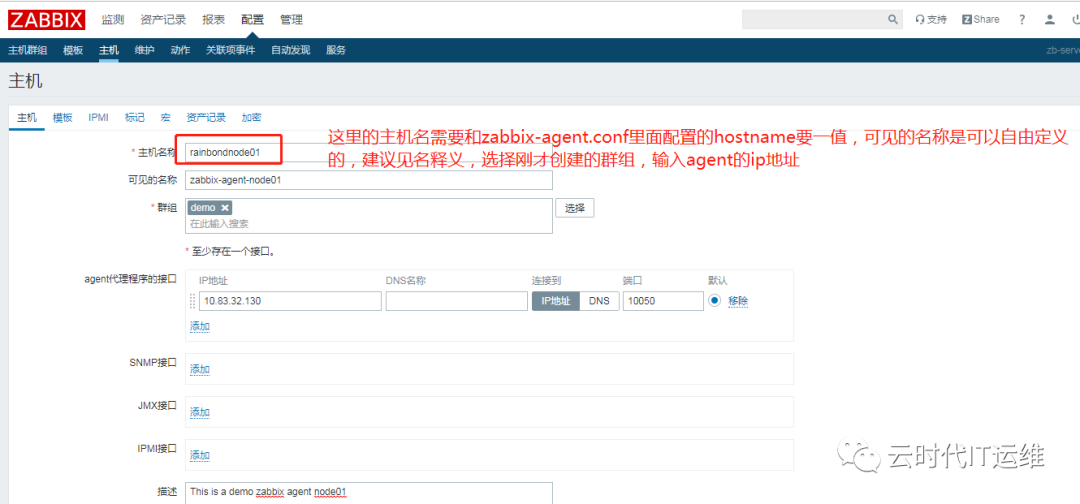
Task: Click the 描述 description textarea
Action: click(368, 493)
